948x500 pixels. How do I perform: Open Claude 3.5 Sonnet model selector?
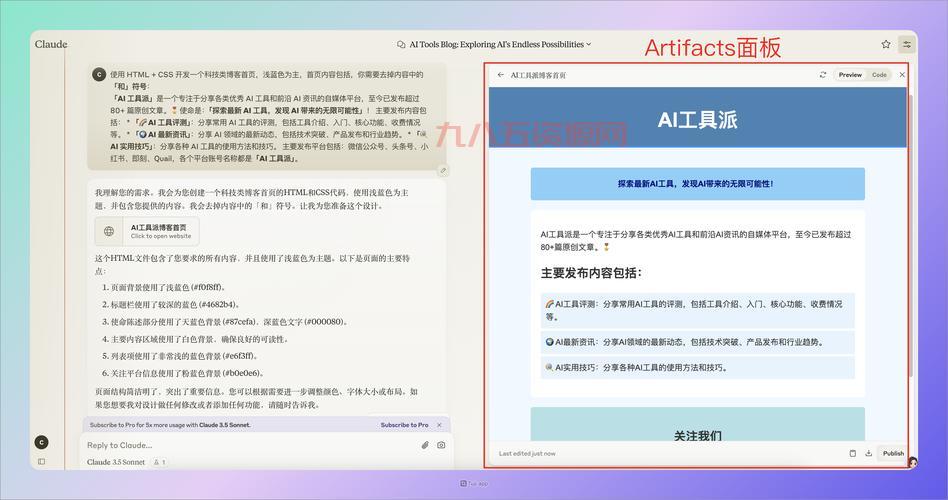(x=116, y=462)
